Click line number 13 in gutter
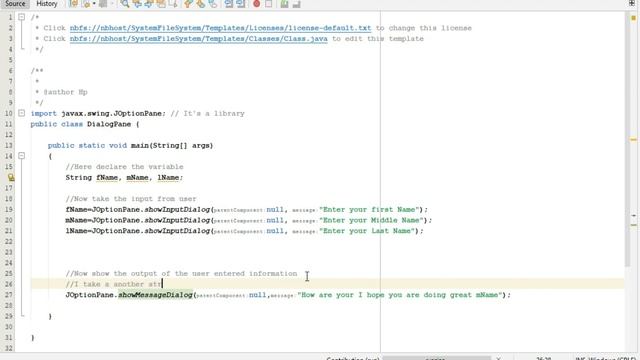Viewport: 640px width, 360px height. point(9,145)
